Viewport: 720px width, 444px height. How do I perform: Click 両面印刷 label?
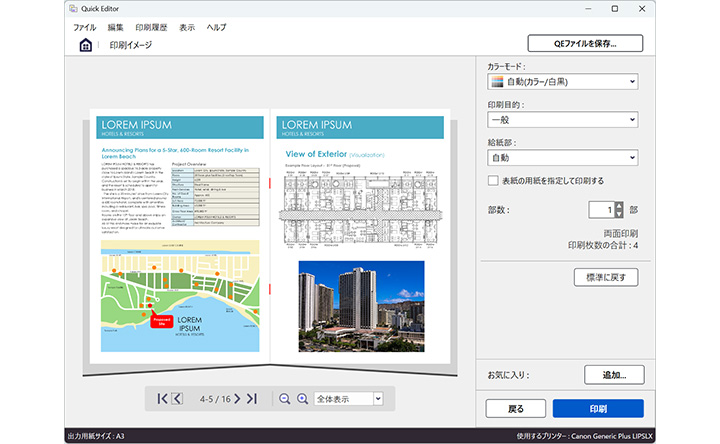click(x=621, y=234)
